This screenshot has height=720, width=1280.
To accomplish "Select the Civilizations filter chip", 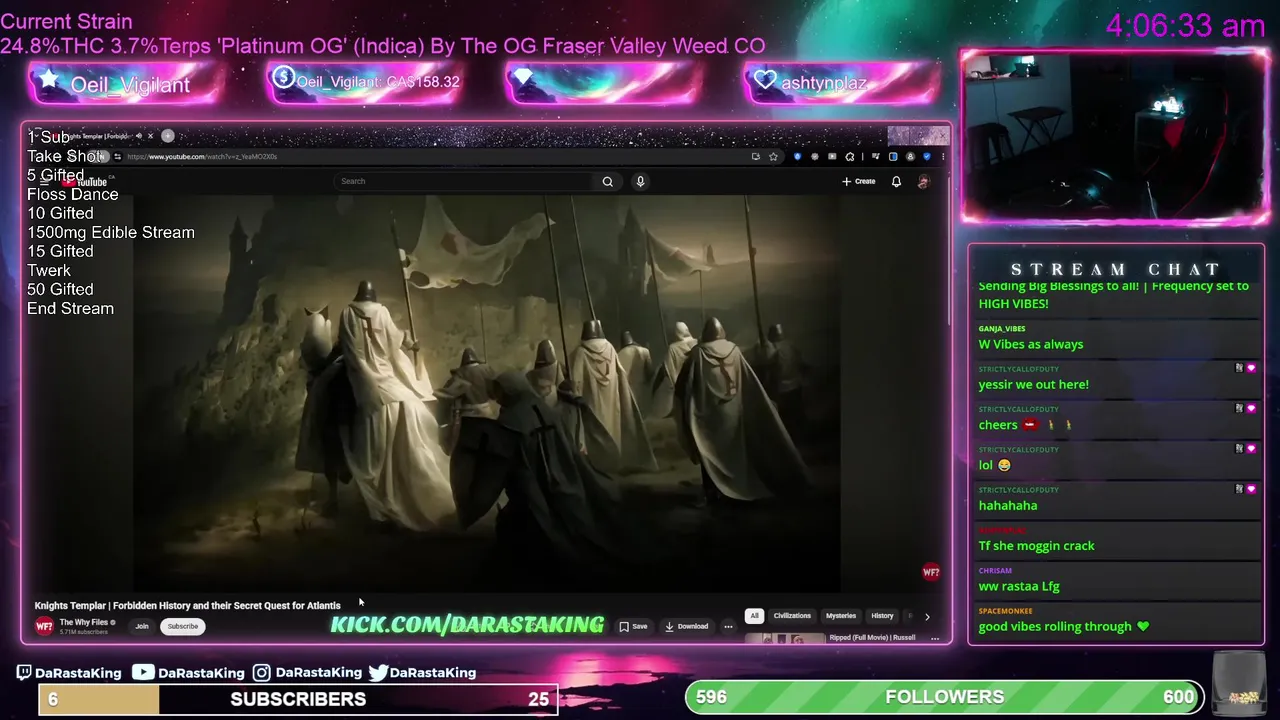I will [x=792, y=616].
